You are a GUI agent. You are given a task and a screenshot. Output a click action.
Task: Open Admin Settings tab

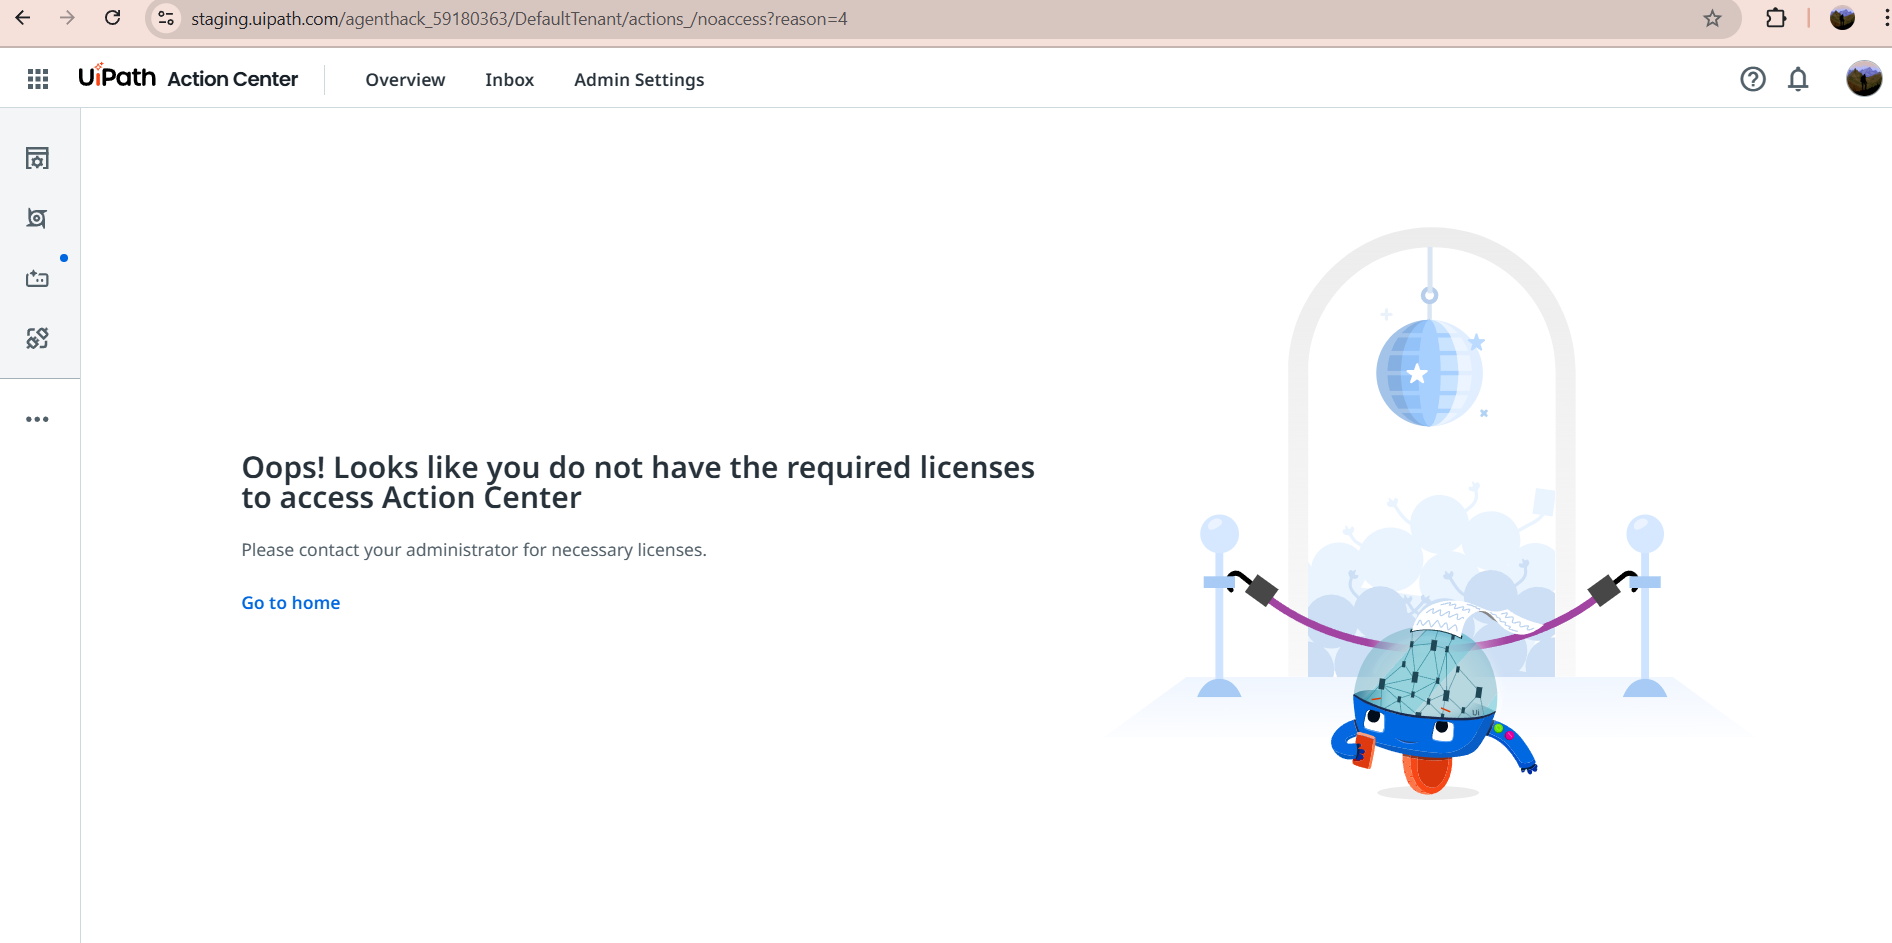[x=639, y=80]
